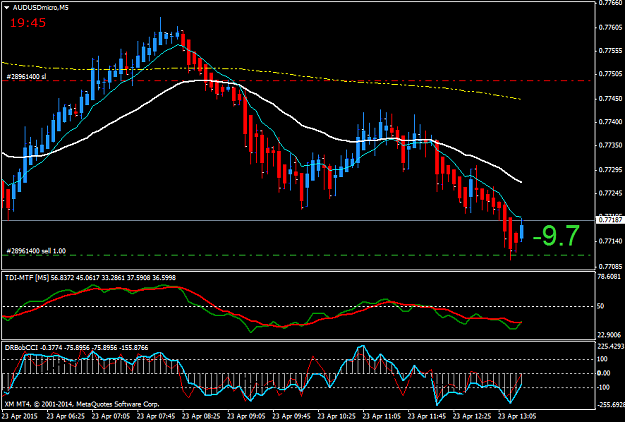Image resolution: width=625 pixels, height=422 pixels.
Task: Click the 23 Apr 12:25 time label
Action: click(473, 416)
